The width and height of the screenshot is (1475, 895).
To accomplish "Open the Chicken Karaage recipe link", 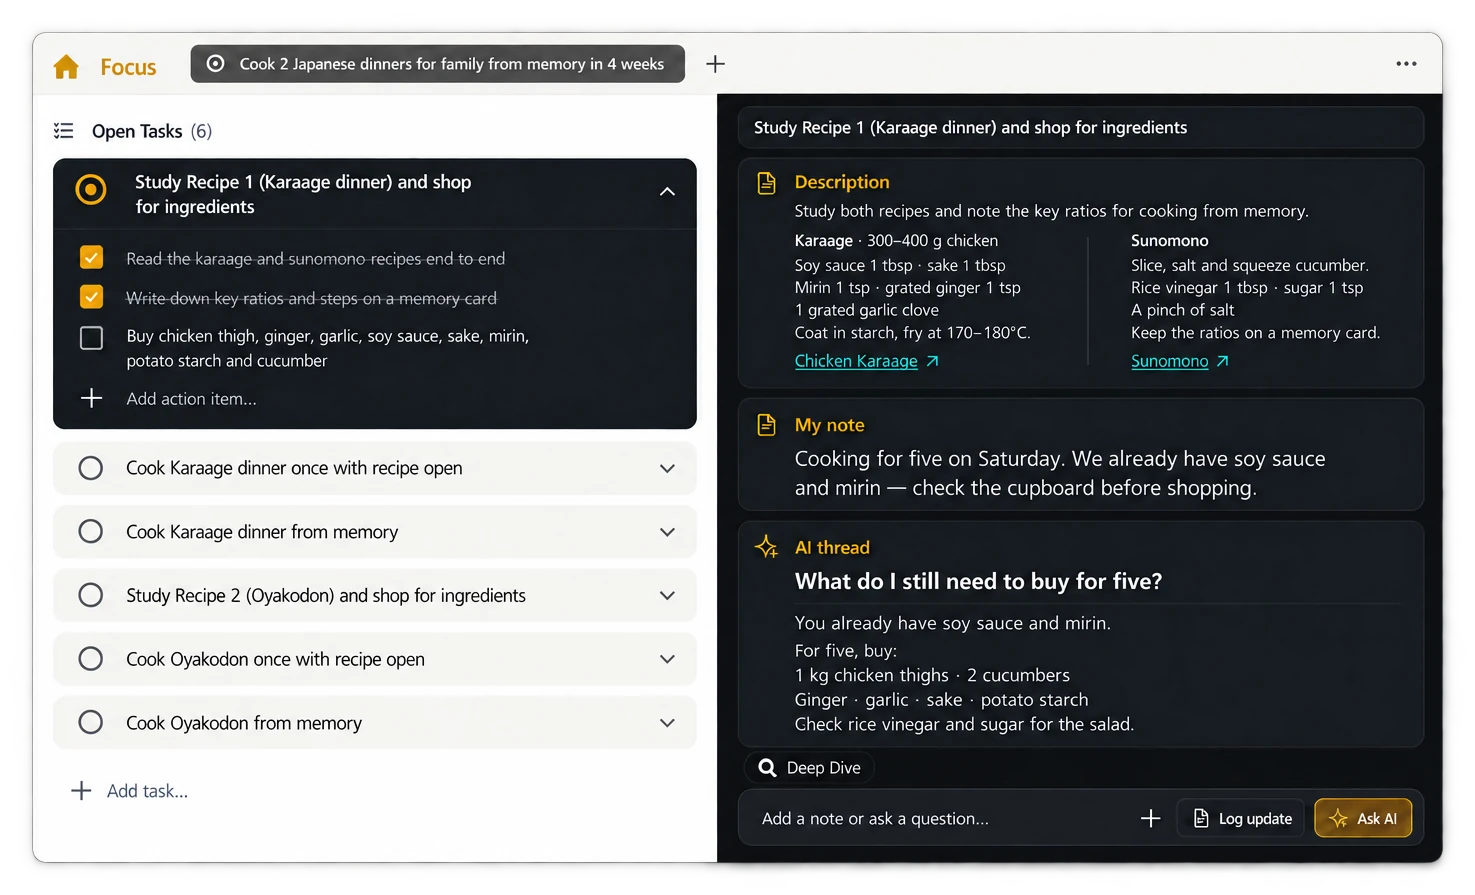I will [x=856, y=361].
